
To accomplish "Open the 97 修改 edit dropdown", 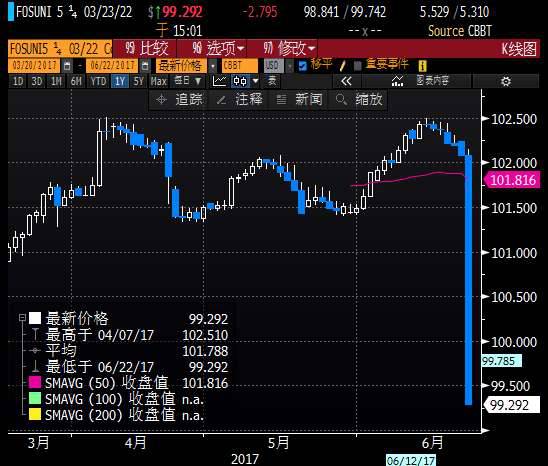I will pos(289,49).
